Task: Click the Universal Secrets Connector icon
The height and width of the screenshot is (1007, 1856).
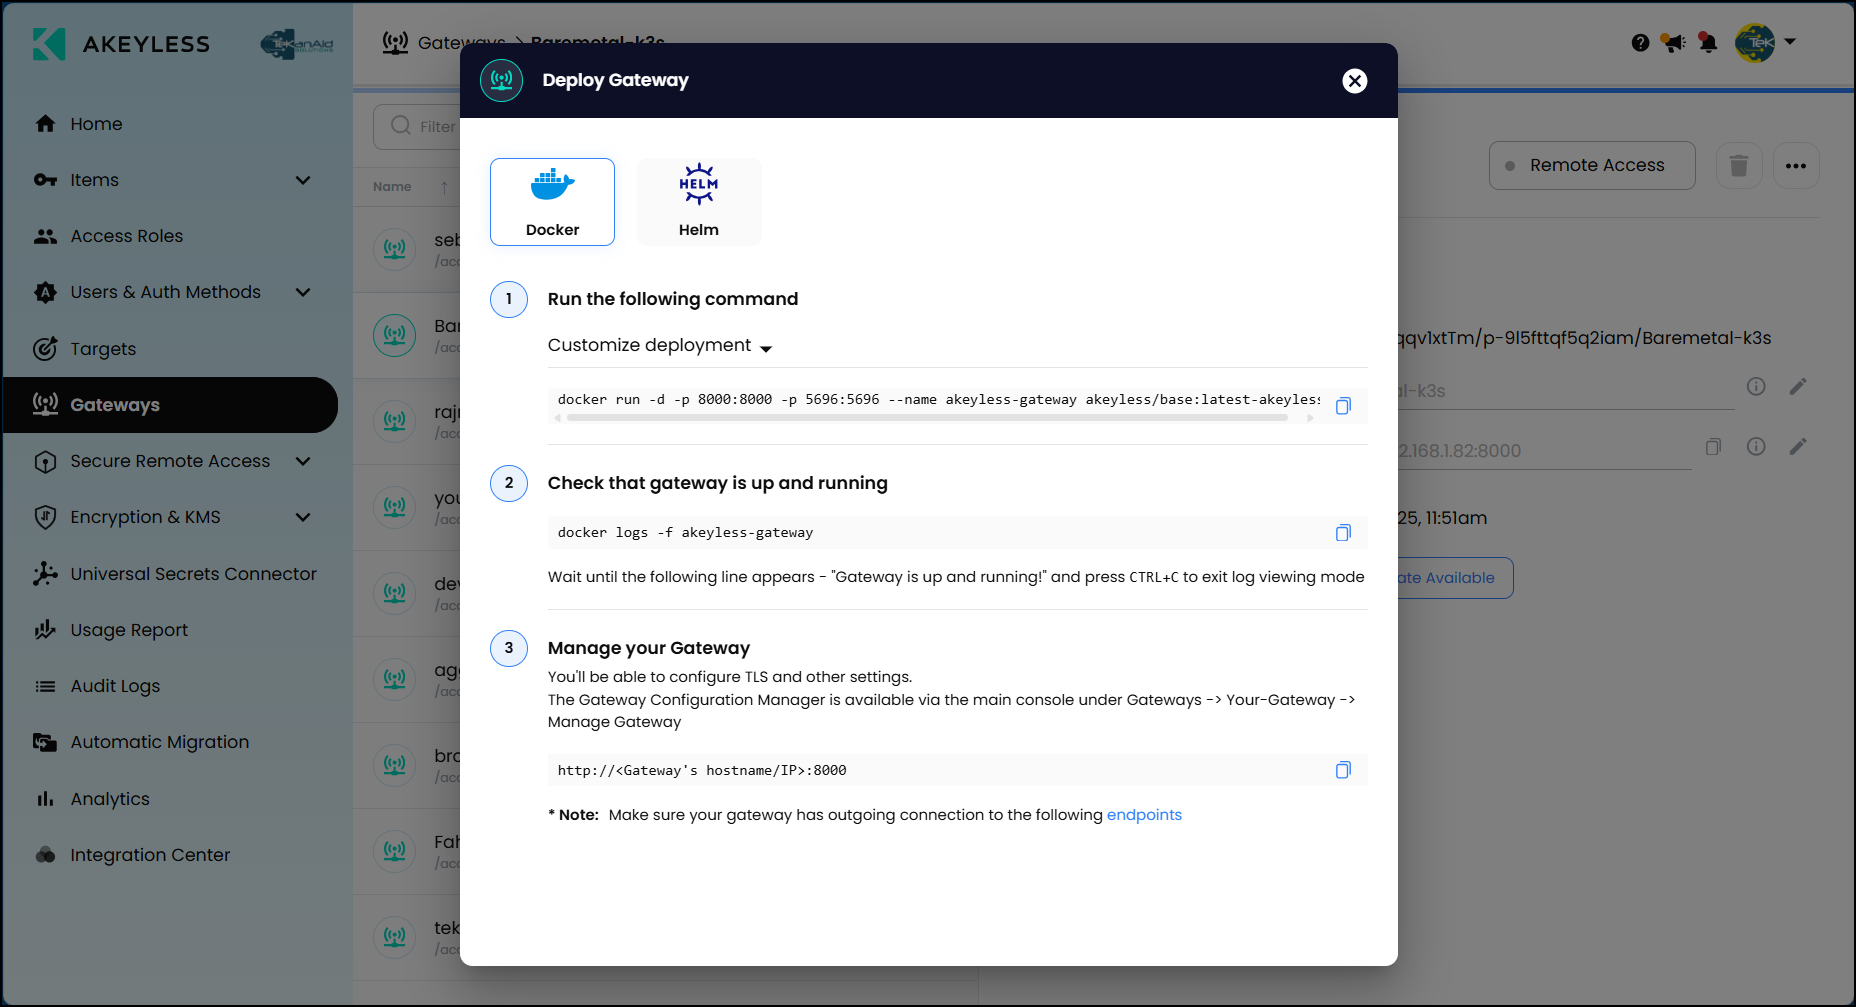Action: (x=45, y=573)
